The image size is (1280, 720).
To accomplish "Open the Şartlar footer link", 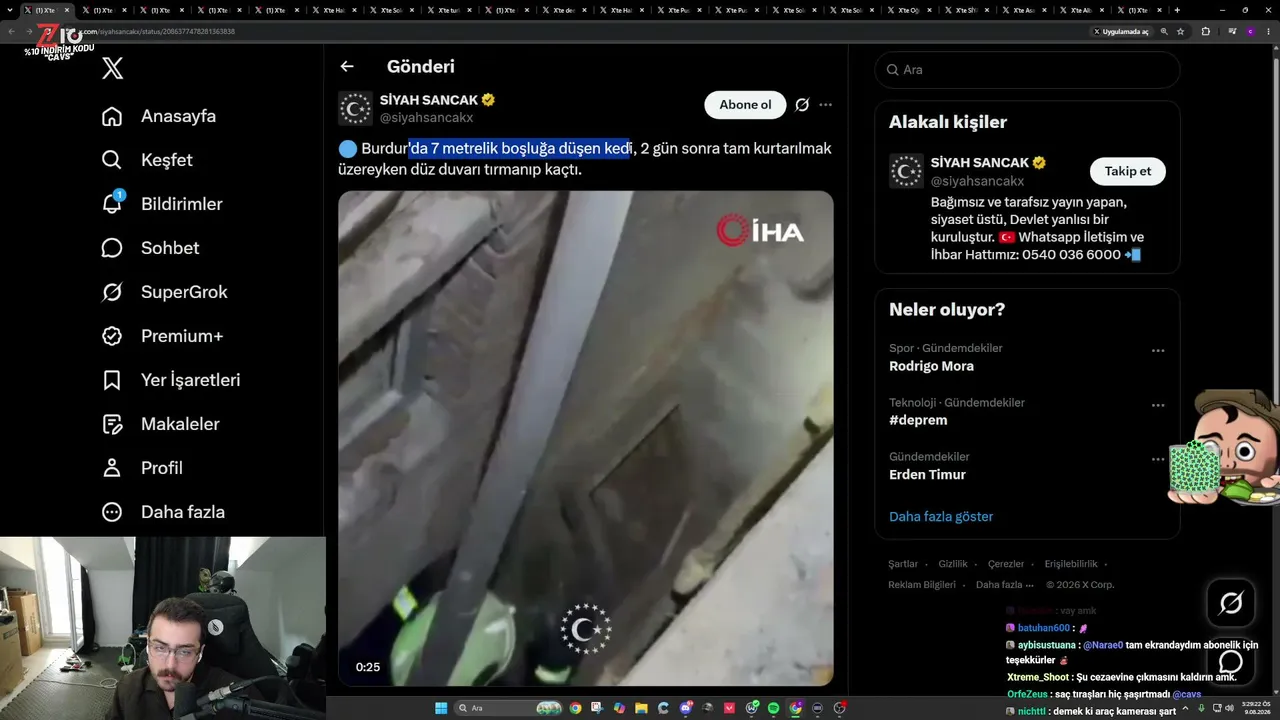I will point(903,564).
